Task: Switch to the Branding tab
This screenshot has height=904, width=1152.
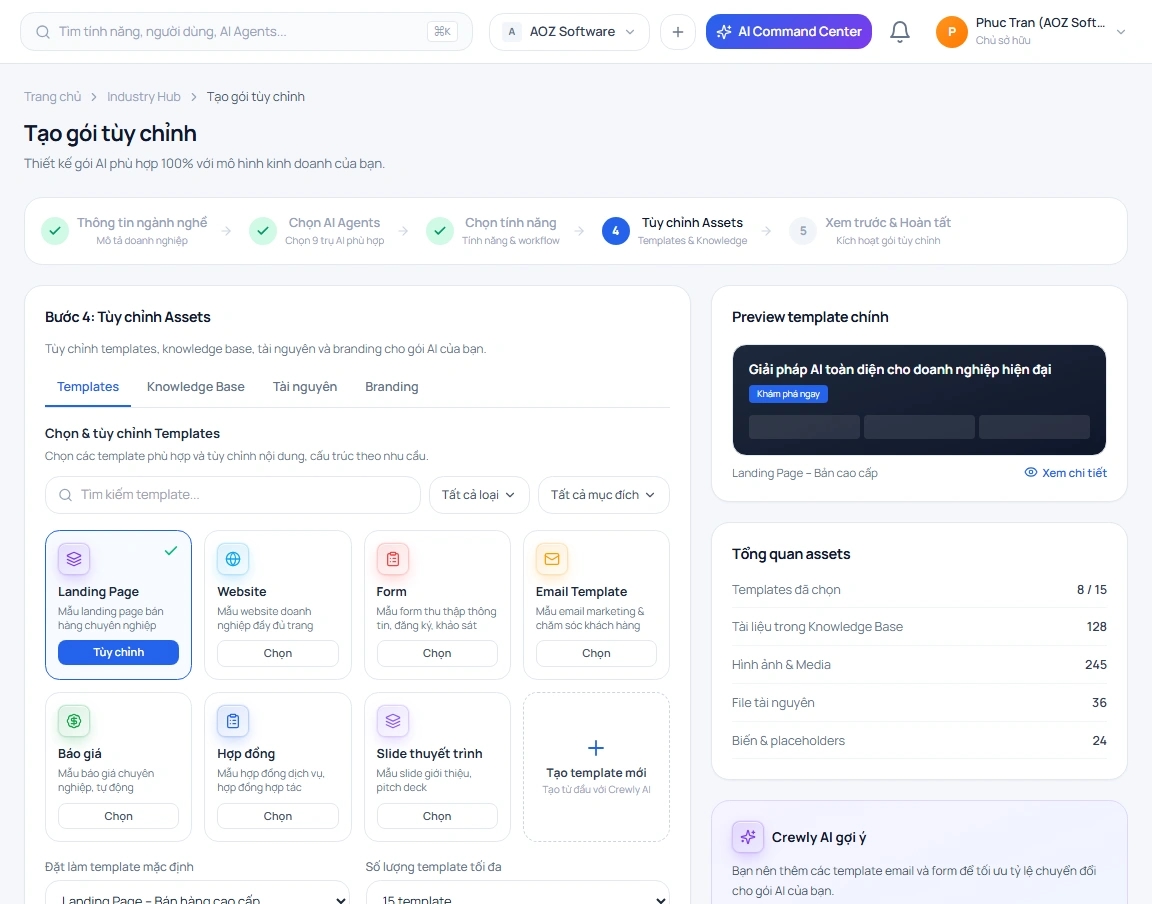Action: (x=392, y=387)
